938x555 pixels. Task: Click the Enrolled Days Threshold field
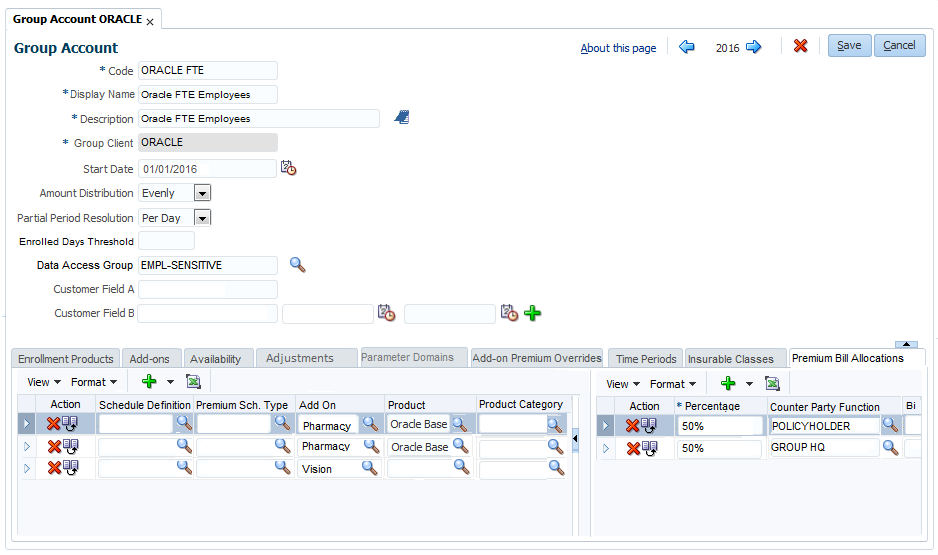(x=166, y=240)
